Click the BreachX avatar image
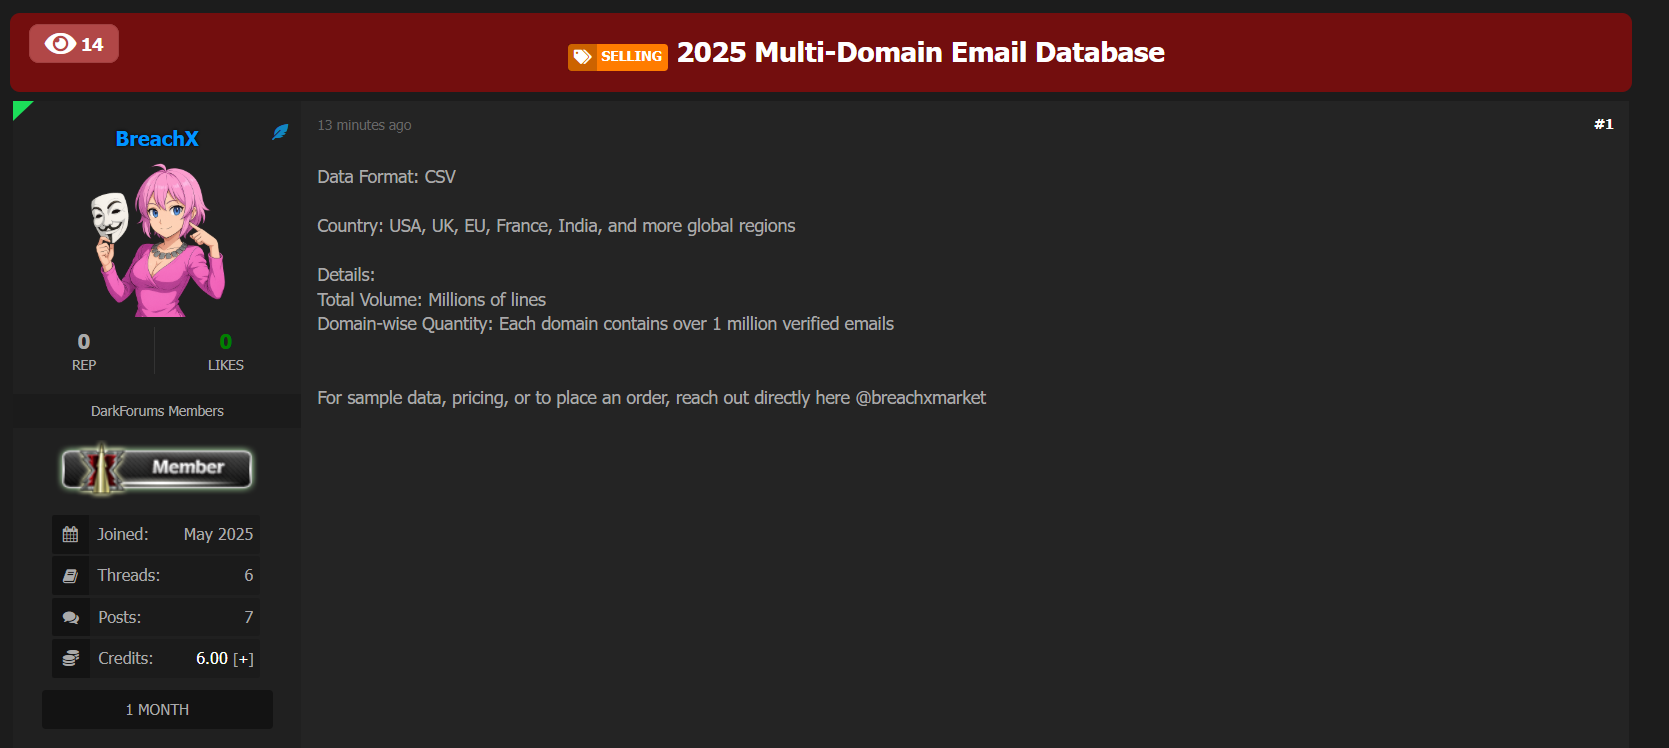The width and height of the screenshot is (1669, 748). 158,241
